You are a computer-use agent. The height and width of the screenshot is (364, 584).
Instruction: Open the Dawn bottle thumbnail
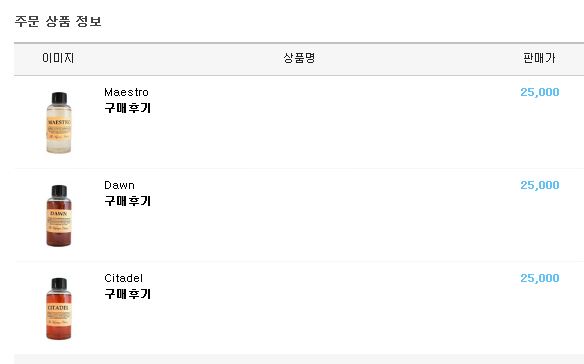[58, 215]
